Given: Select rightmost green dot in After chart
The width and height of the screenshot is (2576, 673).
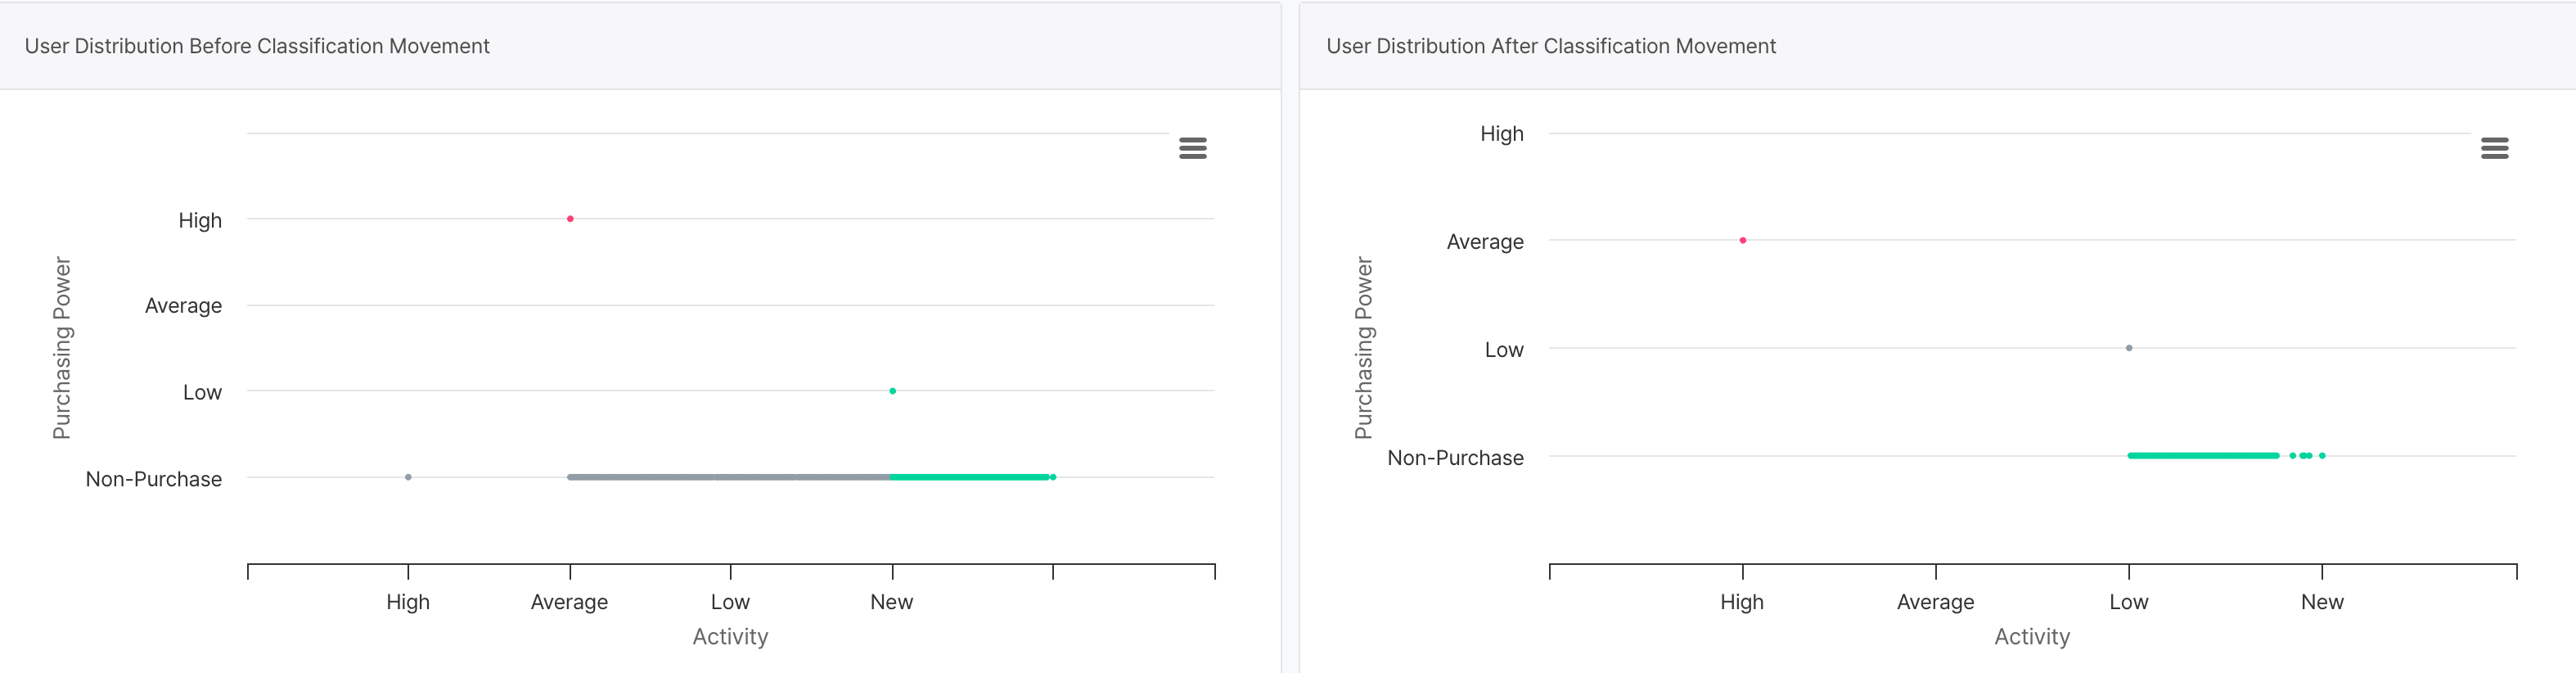Looking at the screenshot, I should point(2322,456).
